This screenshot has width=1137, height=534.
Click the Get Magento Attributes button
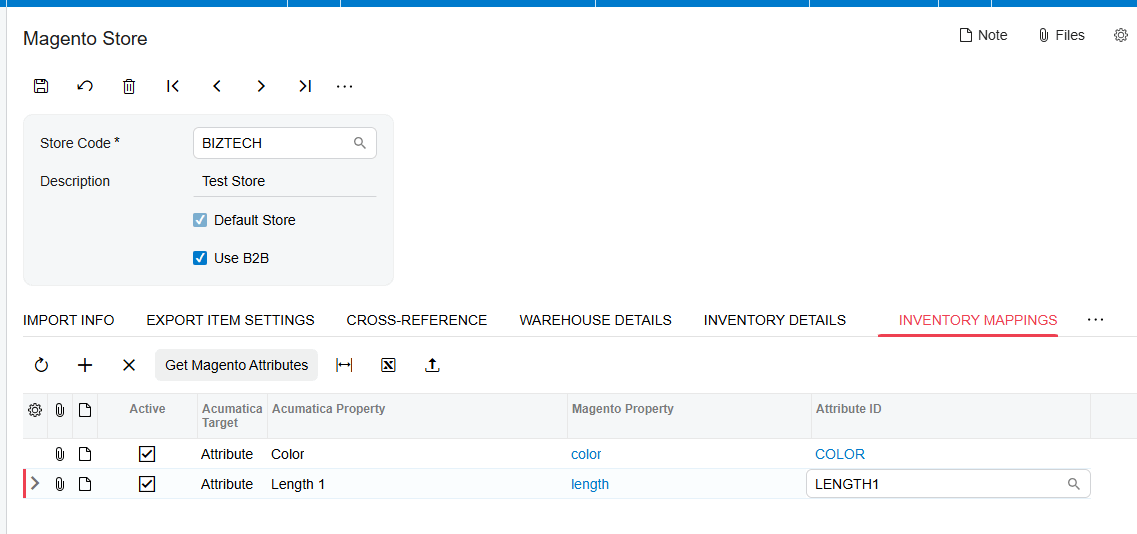click(236, 365)
